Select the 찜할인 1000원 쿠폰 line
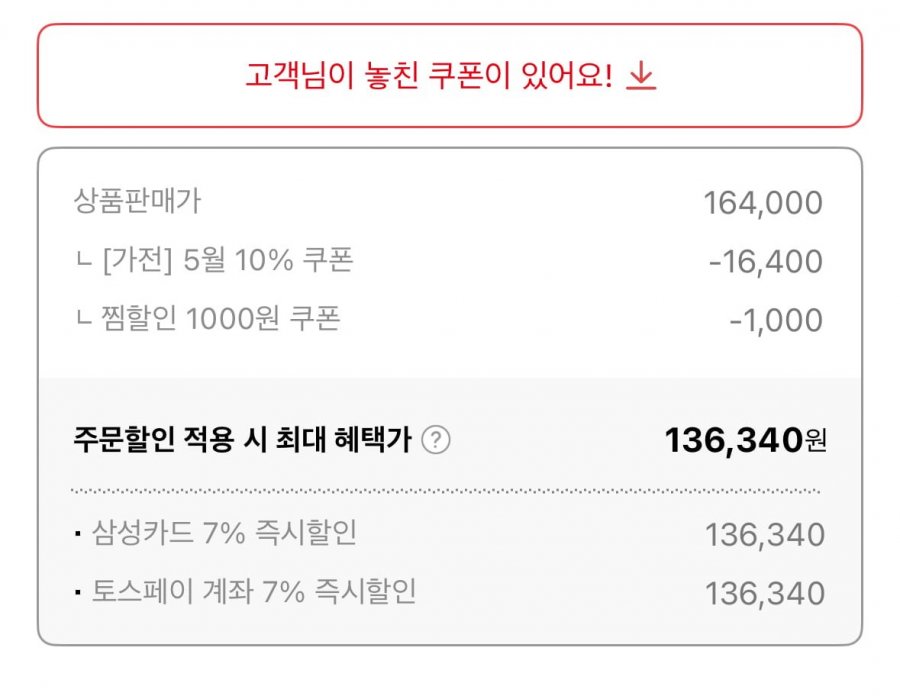The image size is (900, 696). 221,318
